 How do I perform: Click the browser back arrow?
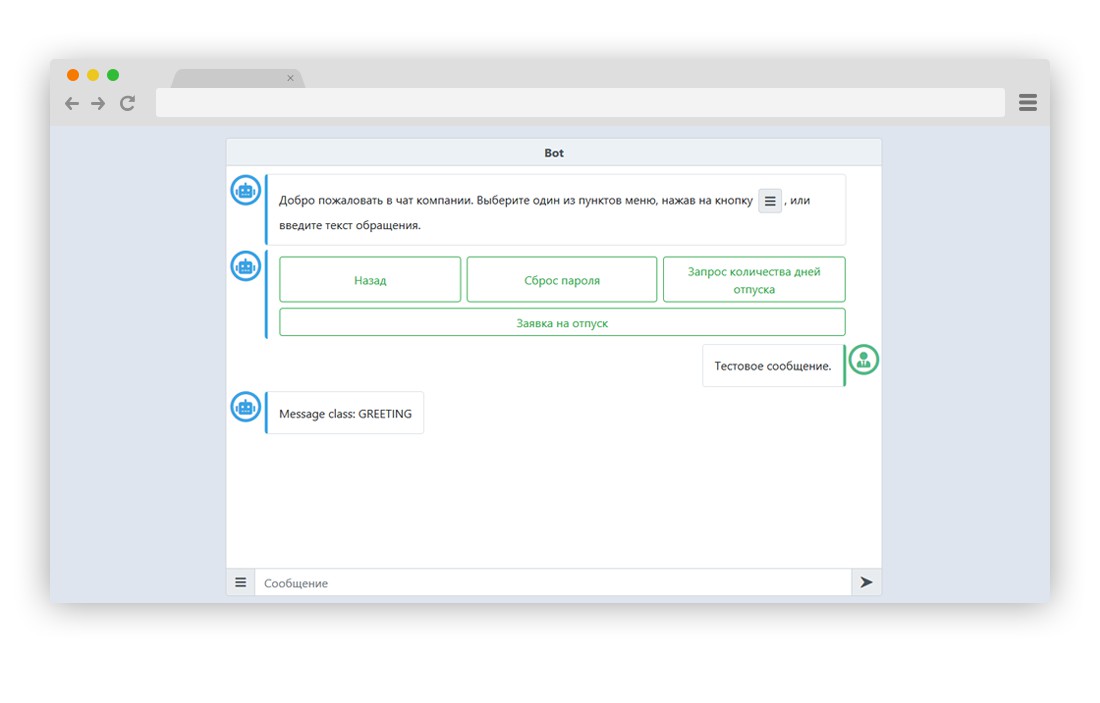[x=72, y=104]
